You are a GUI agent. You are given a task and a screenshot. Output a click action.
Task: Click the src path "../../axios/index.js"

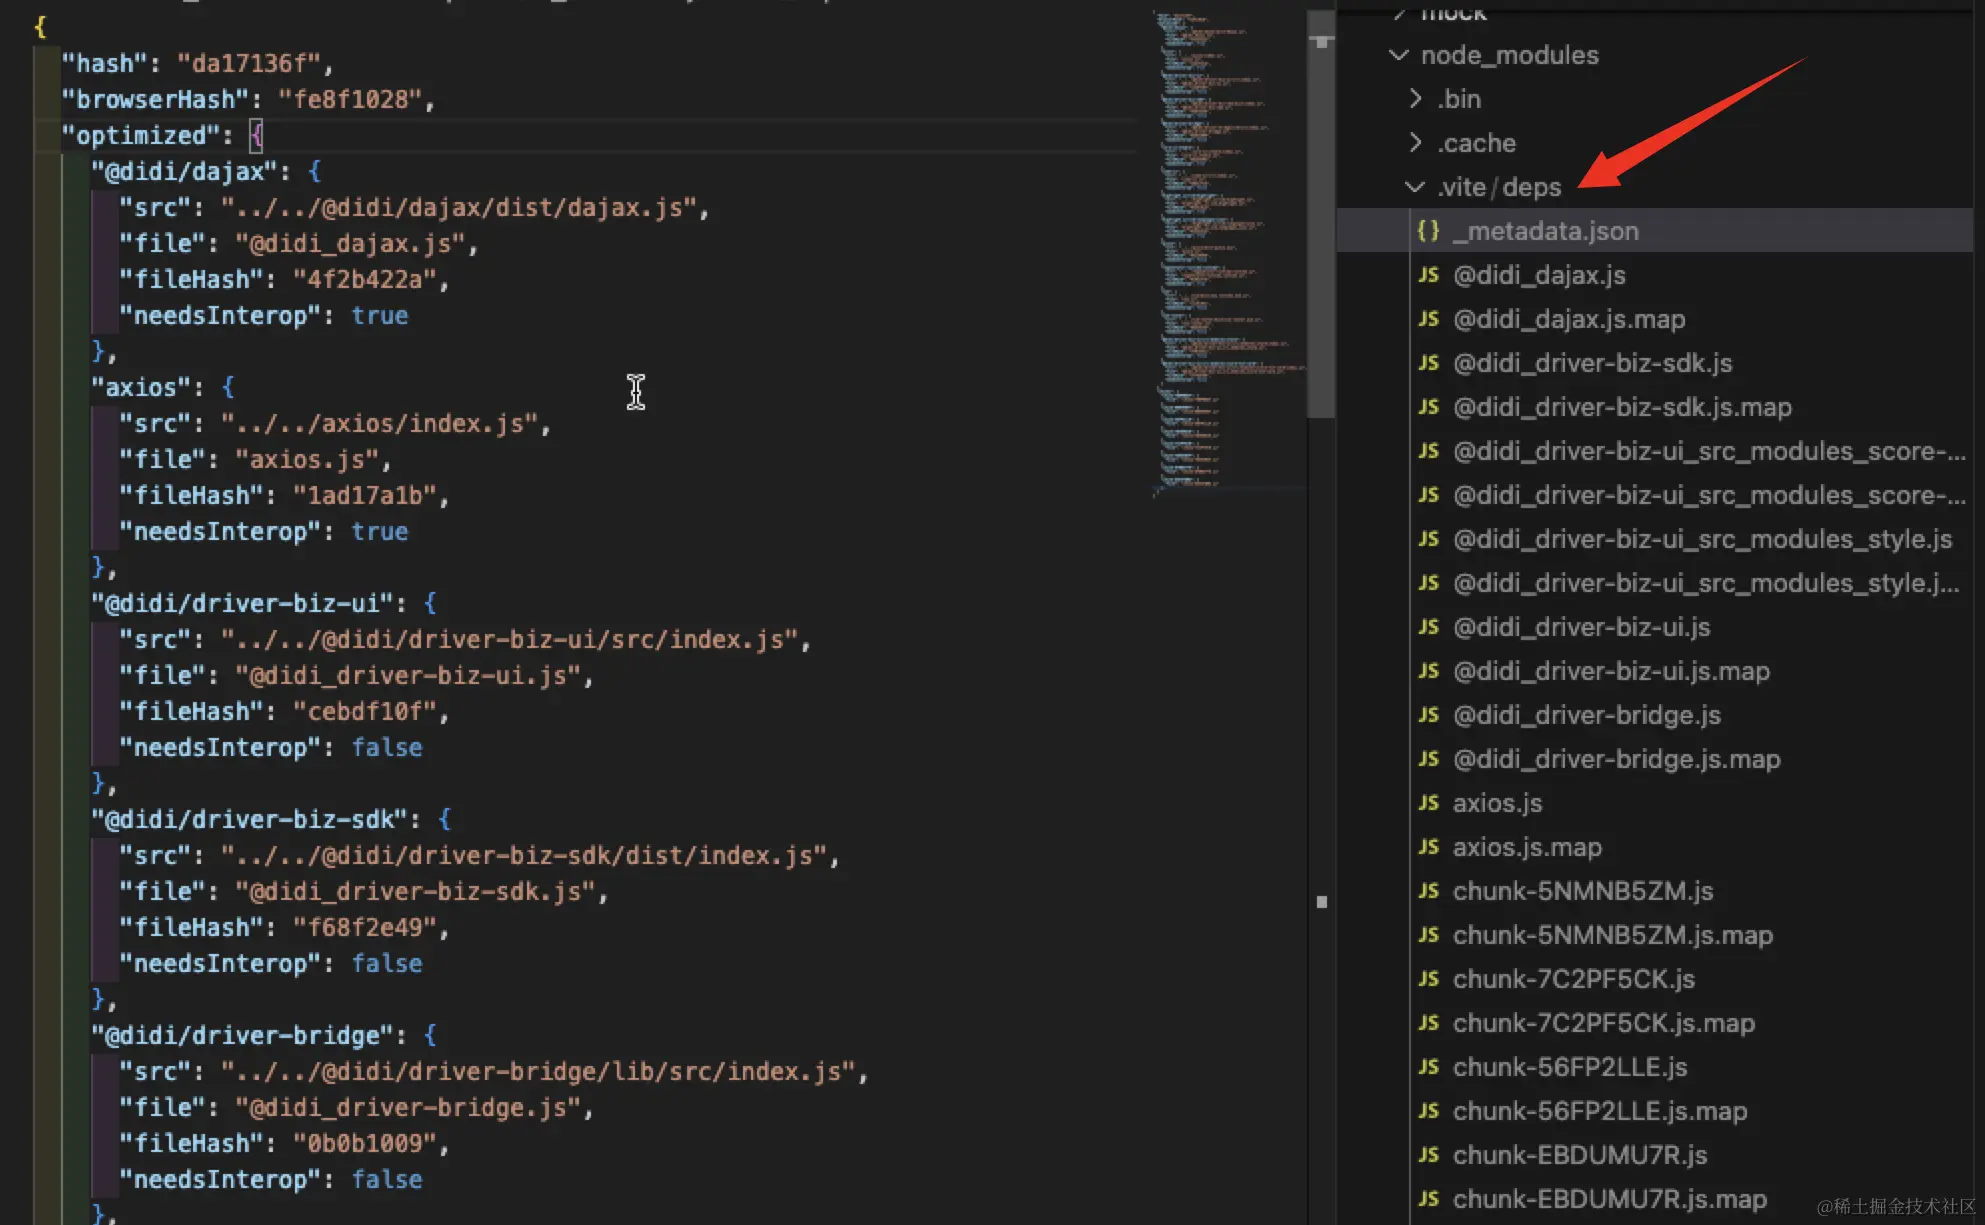(x=379, y=423)
